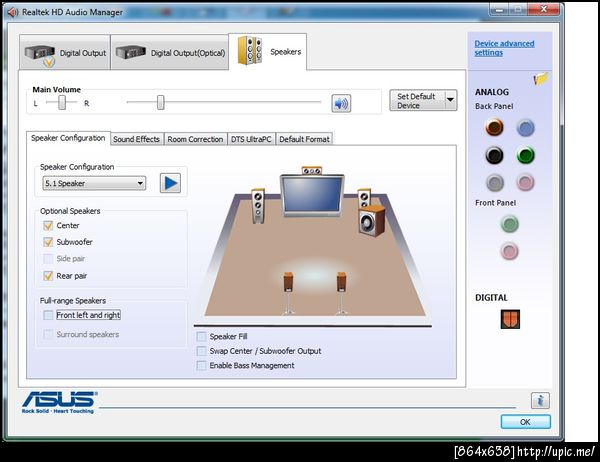
Task: Open the Room Correction tab
Action: click(x=195, y=139)
